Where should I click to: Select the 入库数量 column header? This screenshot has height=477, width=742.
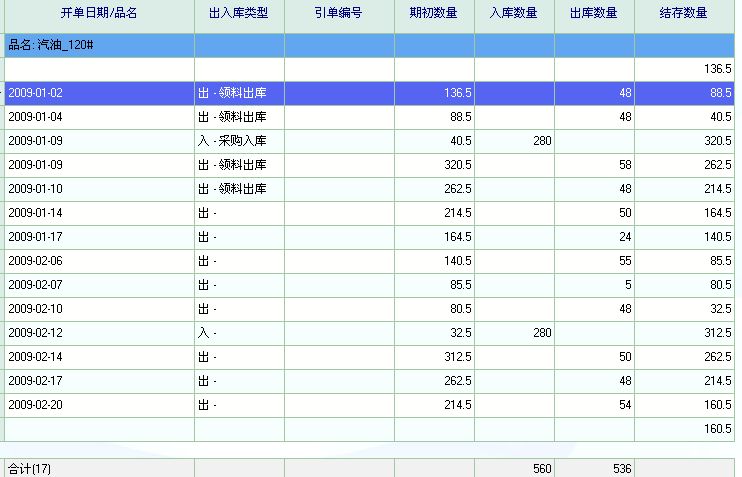pyautogui.click(x=514, y=13)
